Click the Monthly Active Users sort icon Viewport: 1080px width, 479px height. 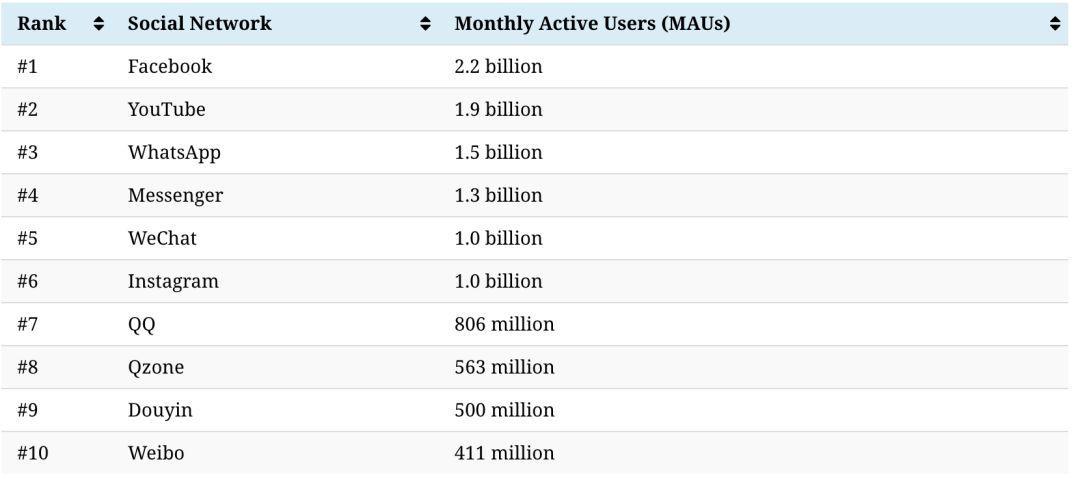[x=1055, y=24]
